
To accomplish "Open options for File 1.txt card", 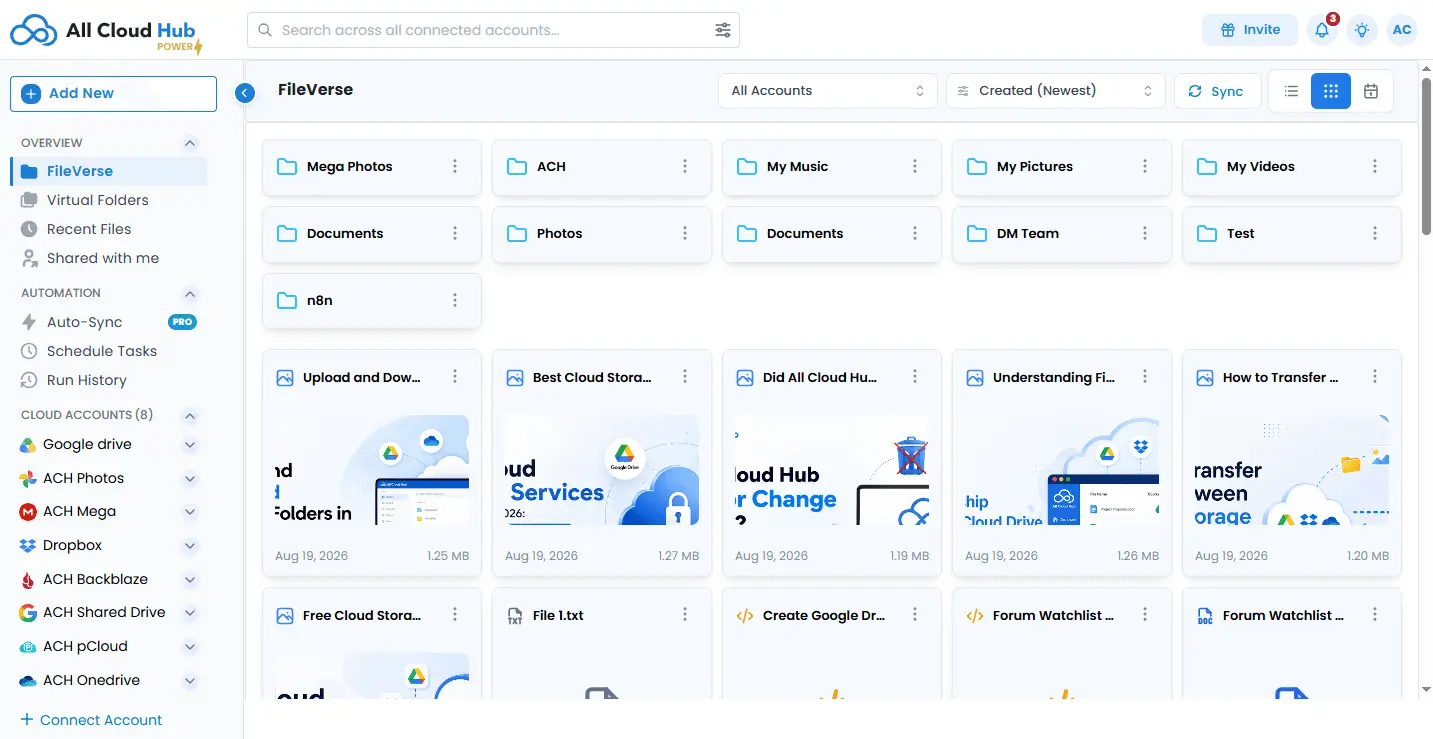I will coord(685,615).
